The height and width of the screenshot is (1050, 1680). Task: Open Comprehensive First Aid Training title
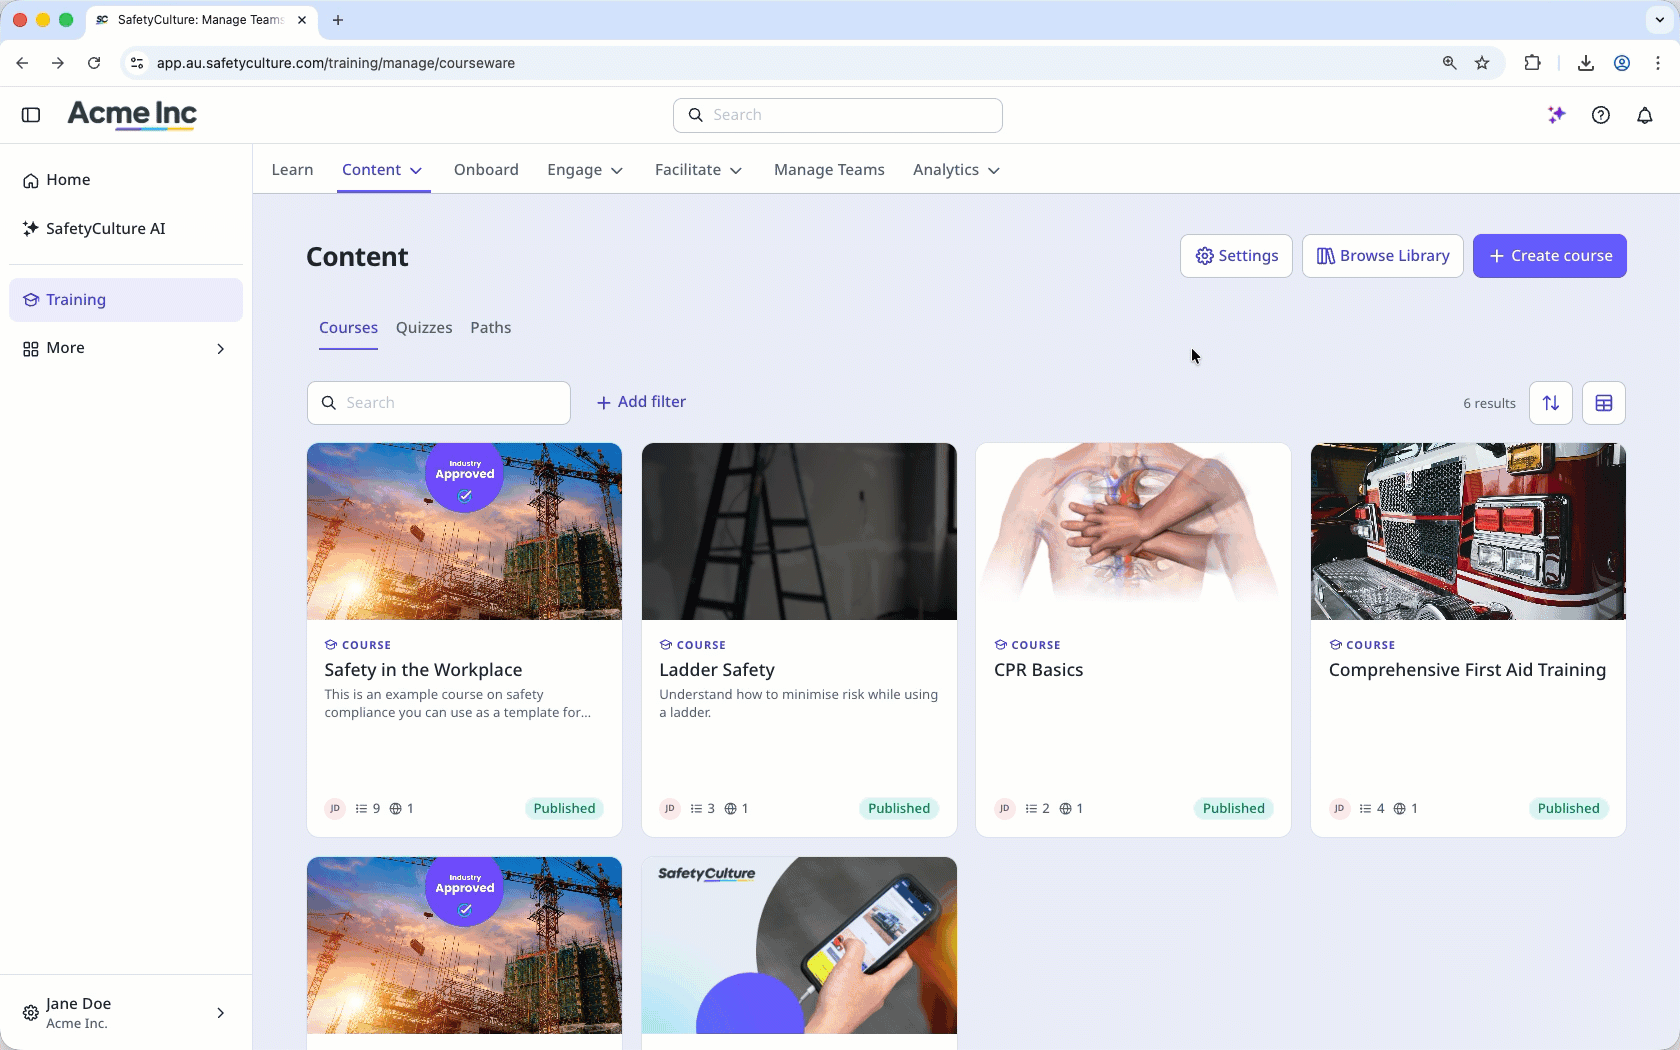(1467, 670)
